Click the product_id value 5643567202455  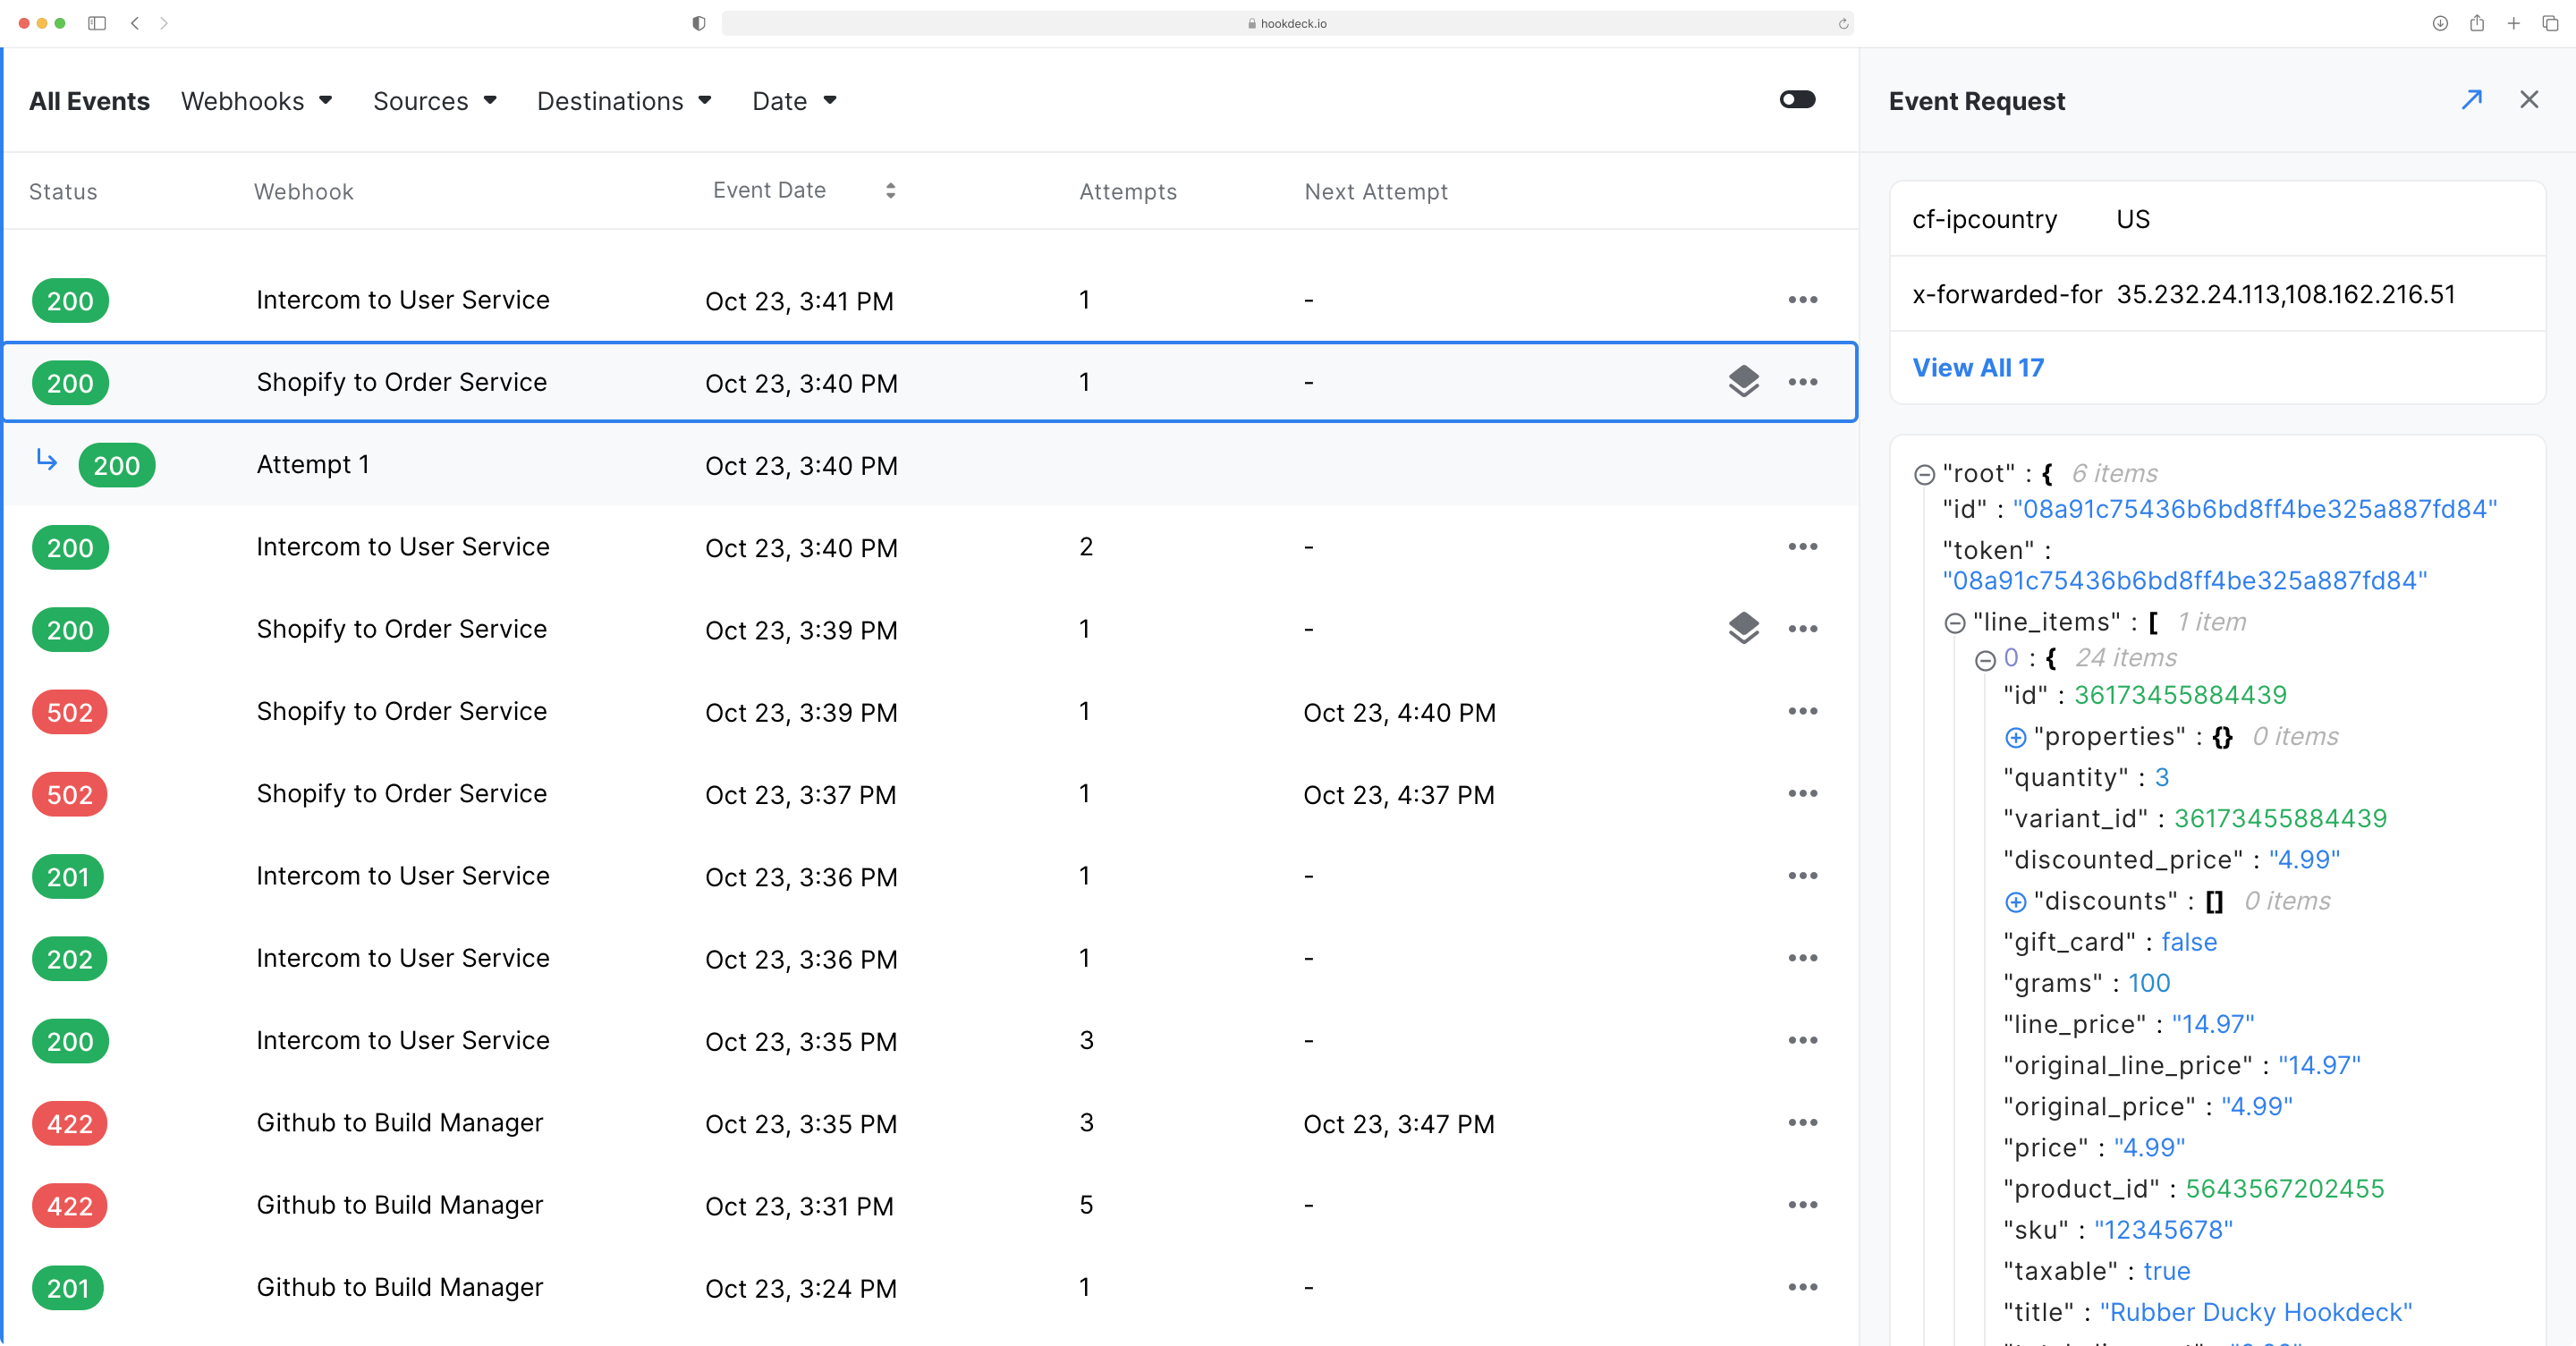click(2284, 1189)
